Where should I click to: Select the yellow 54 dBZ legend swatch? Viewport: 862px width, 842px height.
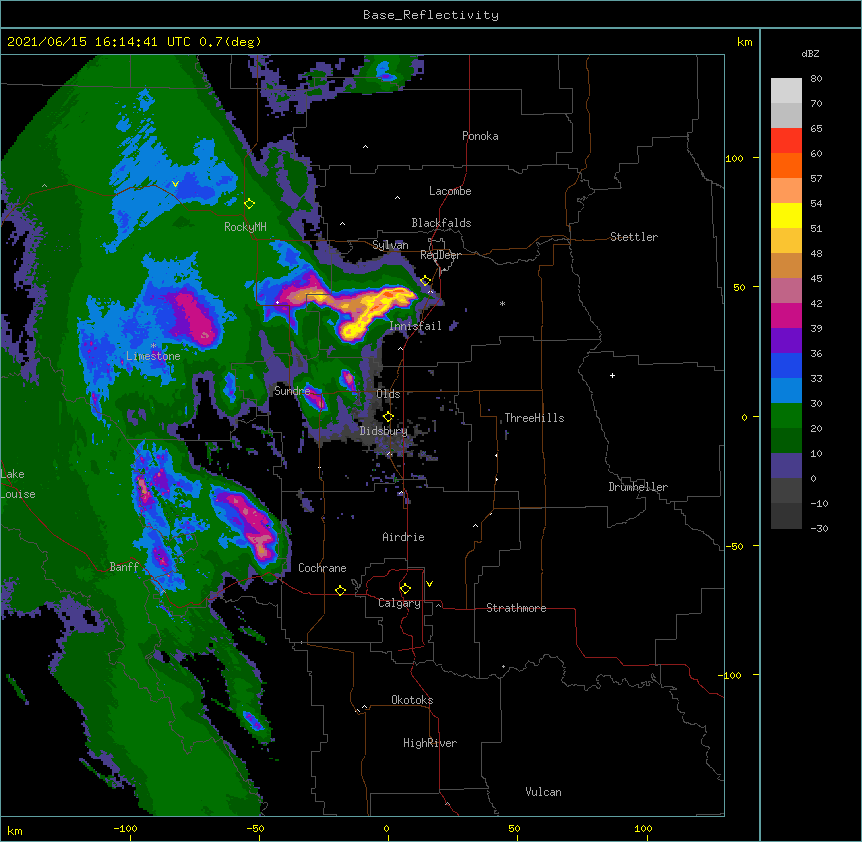(x=786, y=215)
